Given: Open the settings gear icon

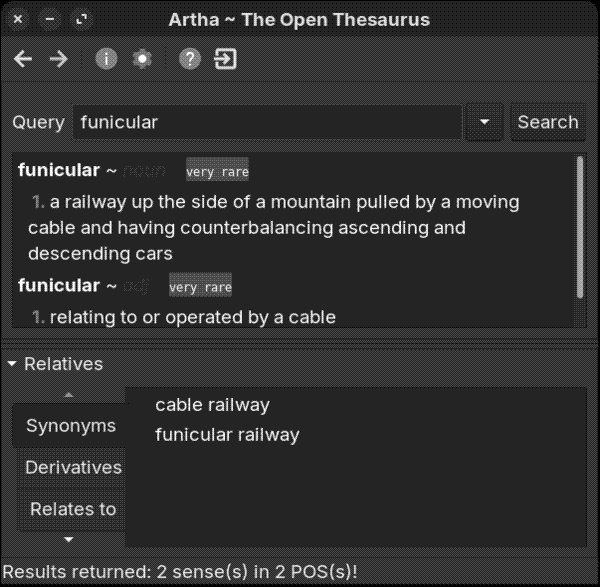Looking at the screenshot, I should [x=142, y=59].
